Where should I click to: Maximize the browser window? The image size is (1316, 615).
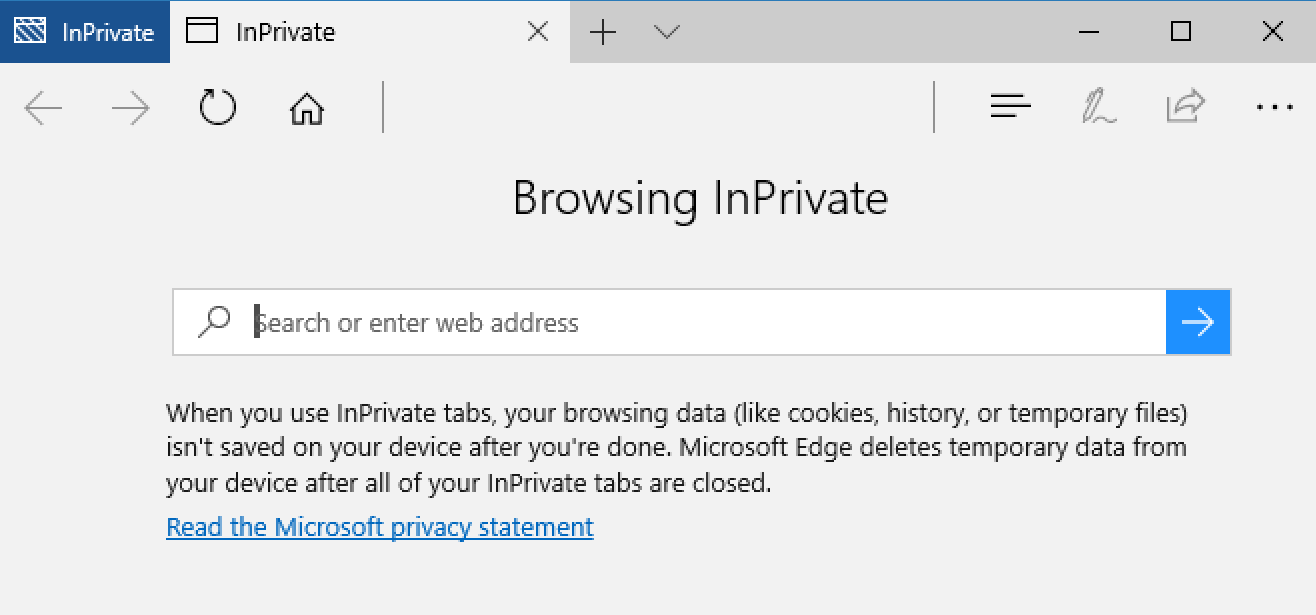point(1181,32)
